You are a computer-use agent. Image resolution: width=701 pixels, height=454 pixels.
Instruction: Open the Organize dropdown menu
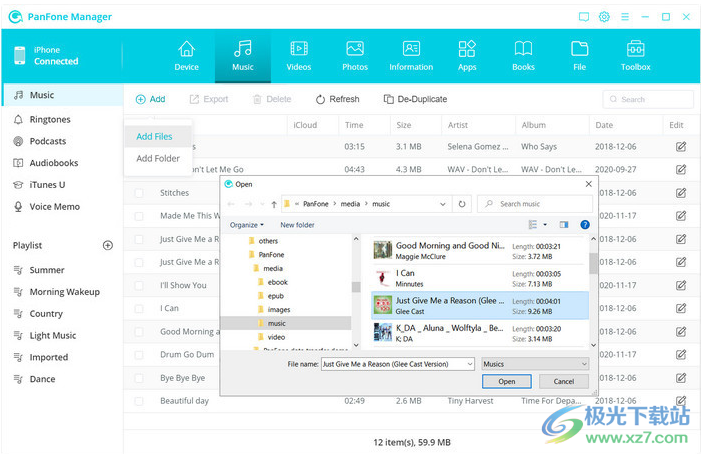[x=247, y=225]
